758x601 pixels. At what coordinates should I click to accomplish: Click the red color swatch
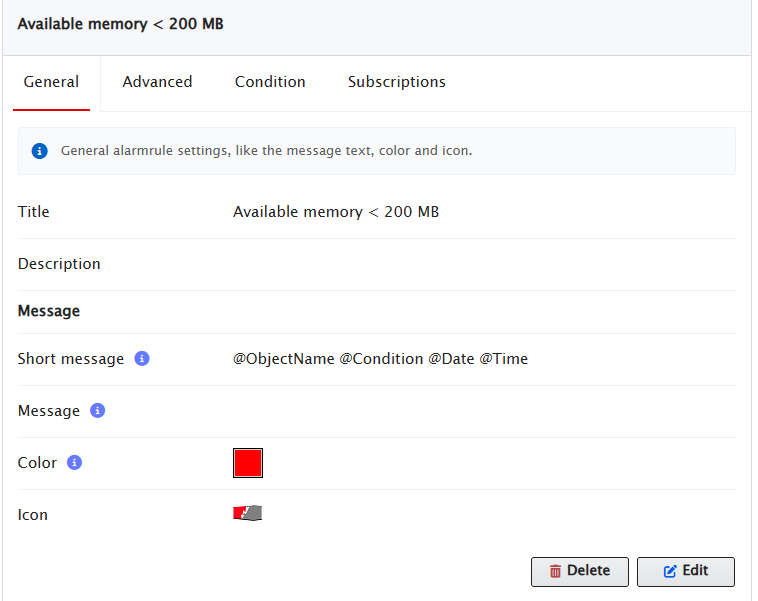point(248,463)
